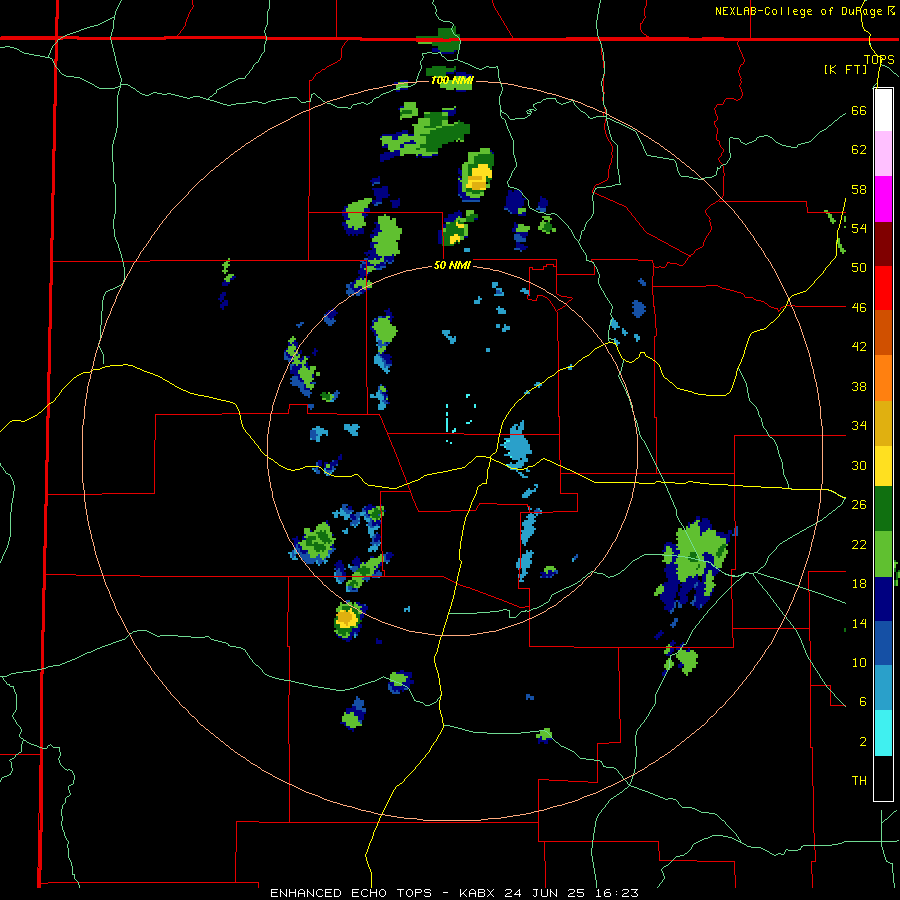The width and height of the screenshot is (900, 900).
Task: Select the bright red legend swatch
Action: (x=883, y=288)
